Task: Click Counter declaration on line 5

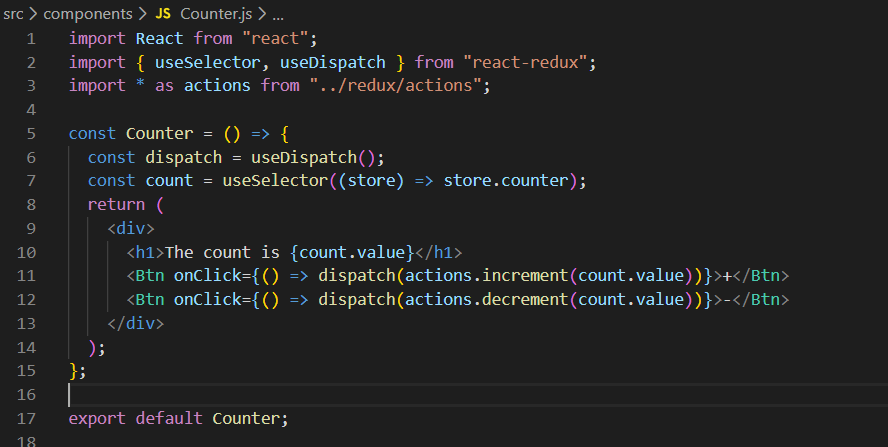Action: [x=159, y=134]
